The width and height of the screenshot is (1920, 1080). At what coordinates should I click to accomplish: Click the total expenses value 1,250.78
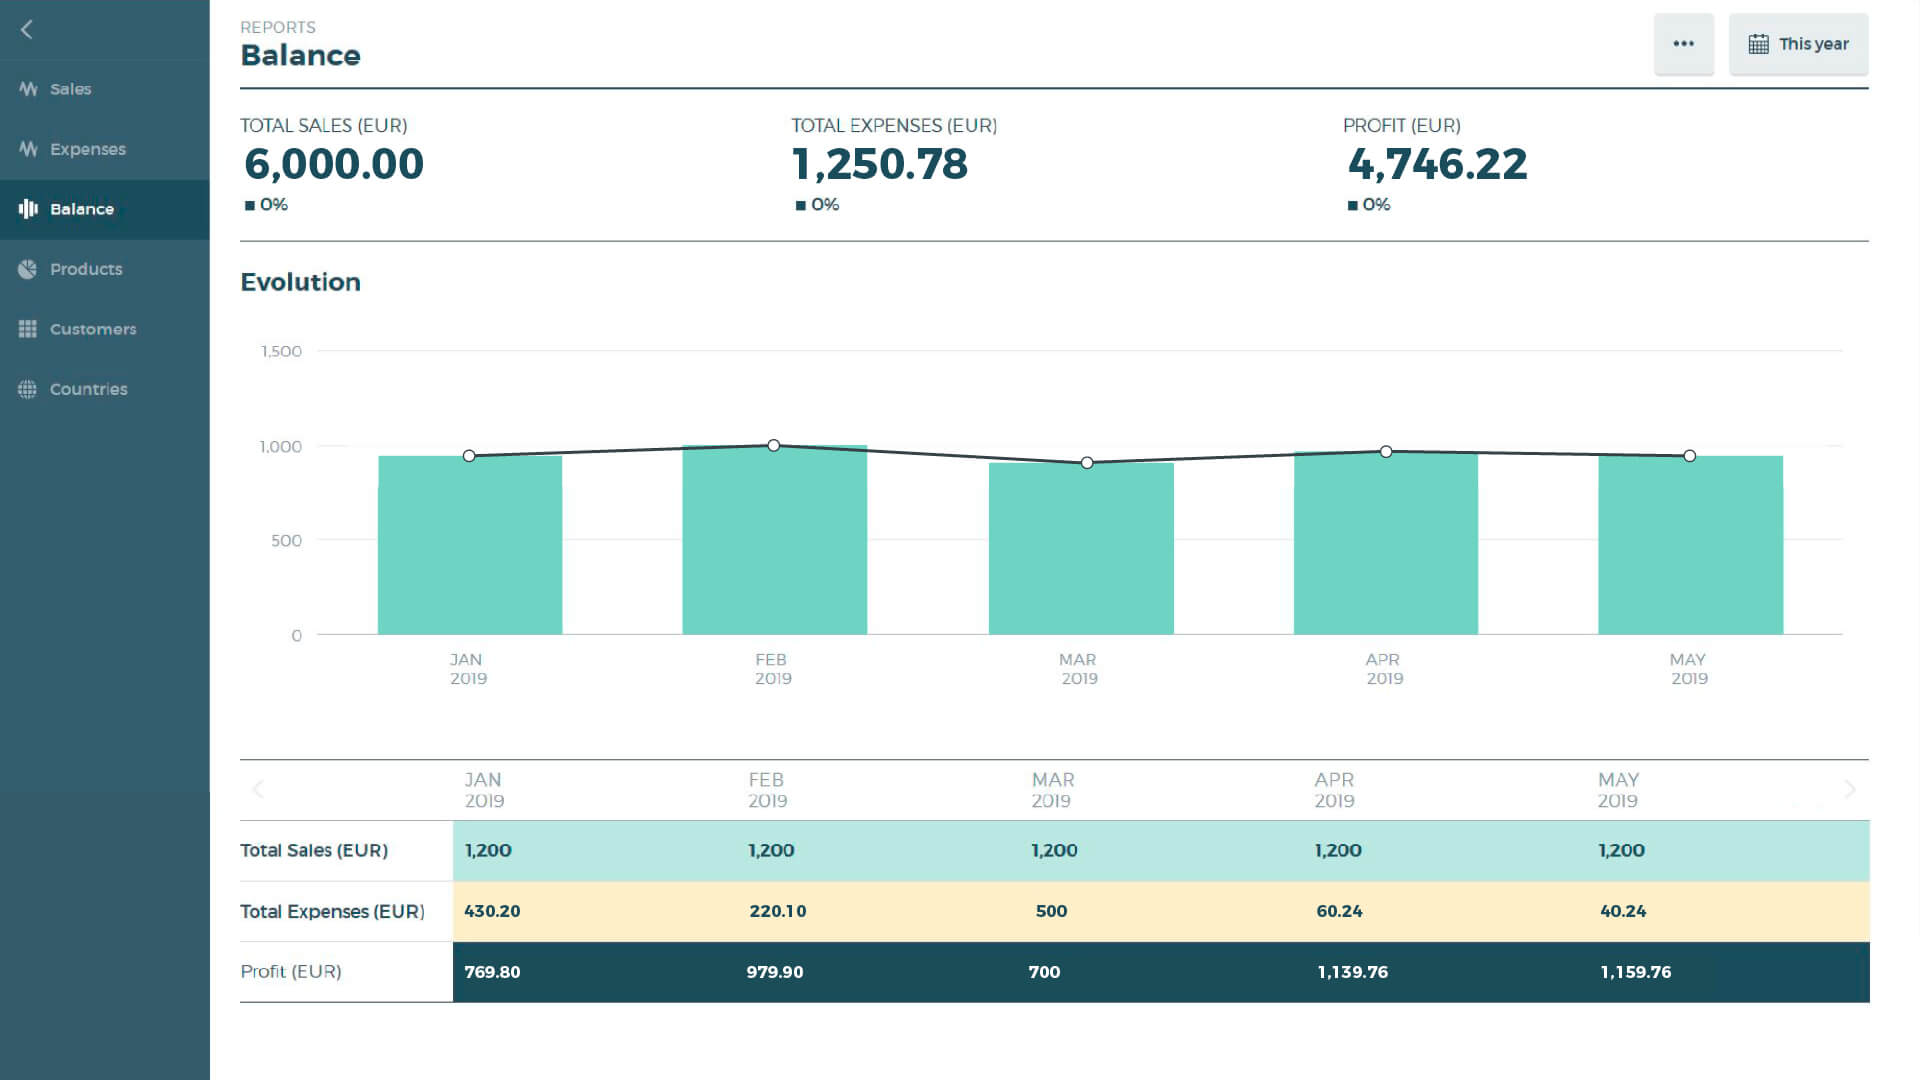coord(880,164)
